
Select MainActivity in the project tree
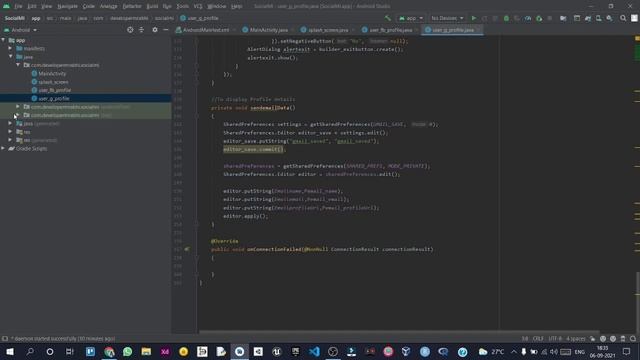coord(52,73)
